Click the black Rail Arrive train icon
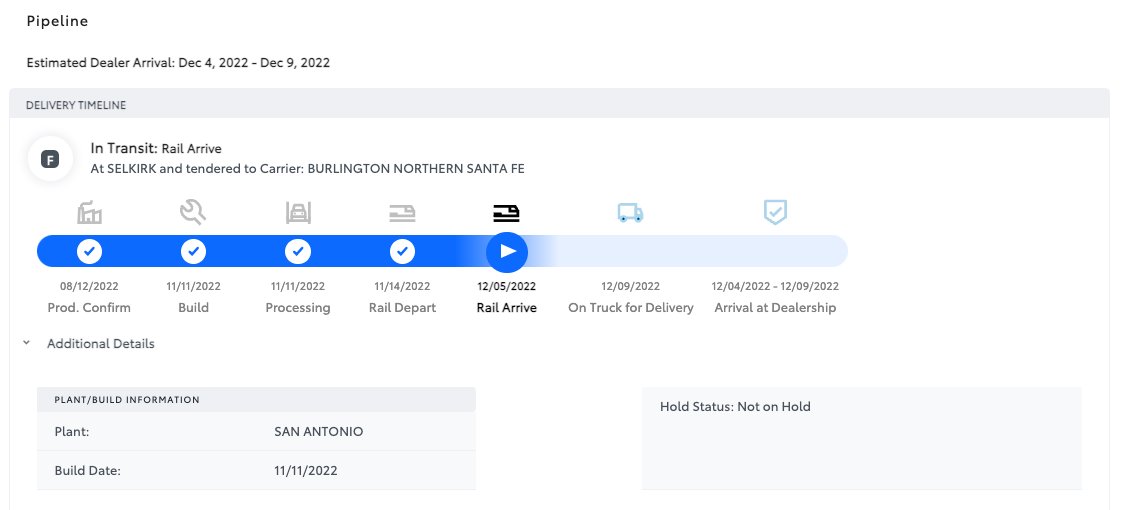 point(506,214)
